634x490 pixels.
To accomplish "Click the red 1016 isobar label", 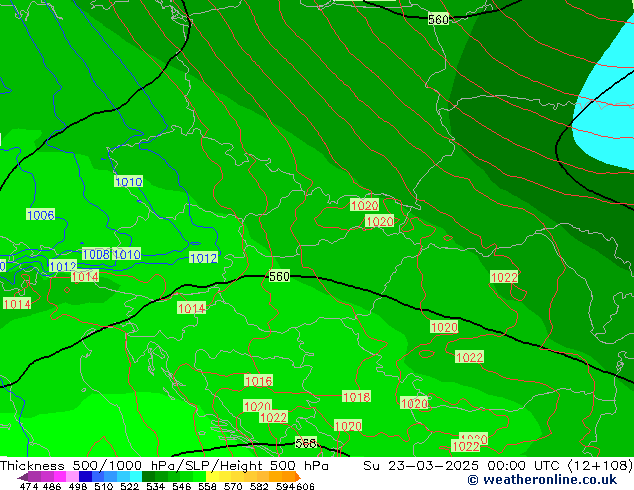I will click(259, 381).
